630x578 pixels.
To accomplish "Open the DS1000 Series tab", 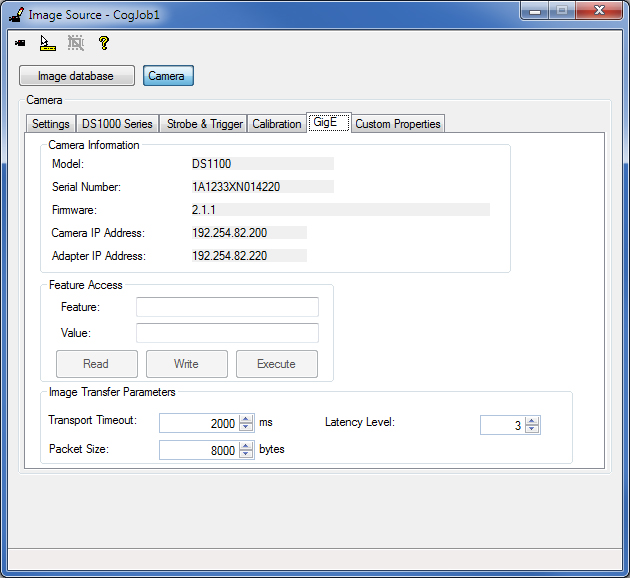I will [117, 124].
